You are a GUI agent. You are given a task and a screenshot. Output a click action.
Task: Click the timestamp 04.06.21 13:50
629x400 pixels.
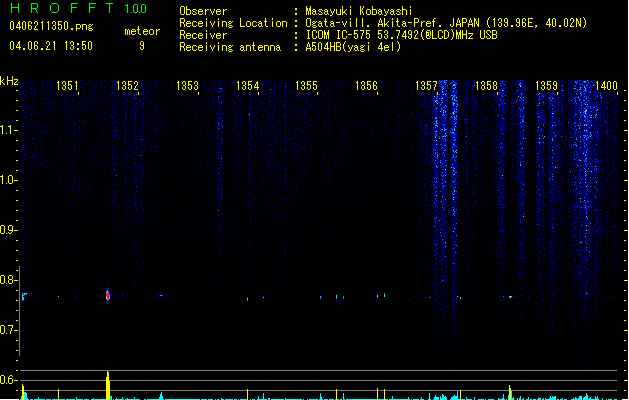tap(51, 46)
